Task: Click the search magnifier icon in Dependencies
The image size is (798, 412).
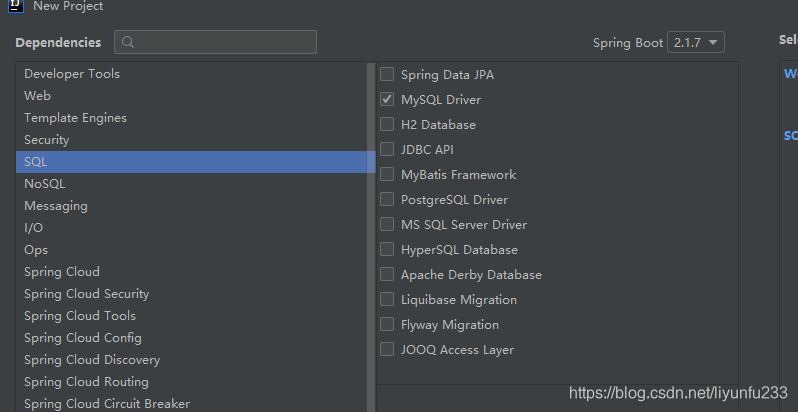Action: tap(128, 42)
